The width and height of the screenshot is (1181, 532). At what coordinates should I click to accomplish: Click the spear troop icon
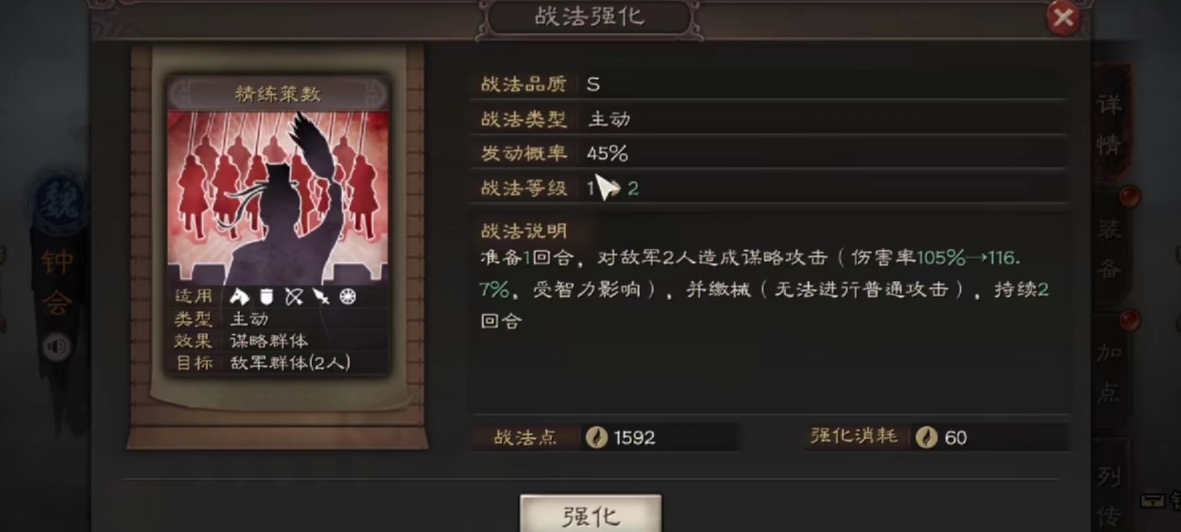pos(321,297)
